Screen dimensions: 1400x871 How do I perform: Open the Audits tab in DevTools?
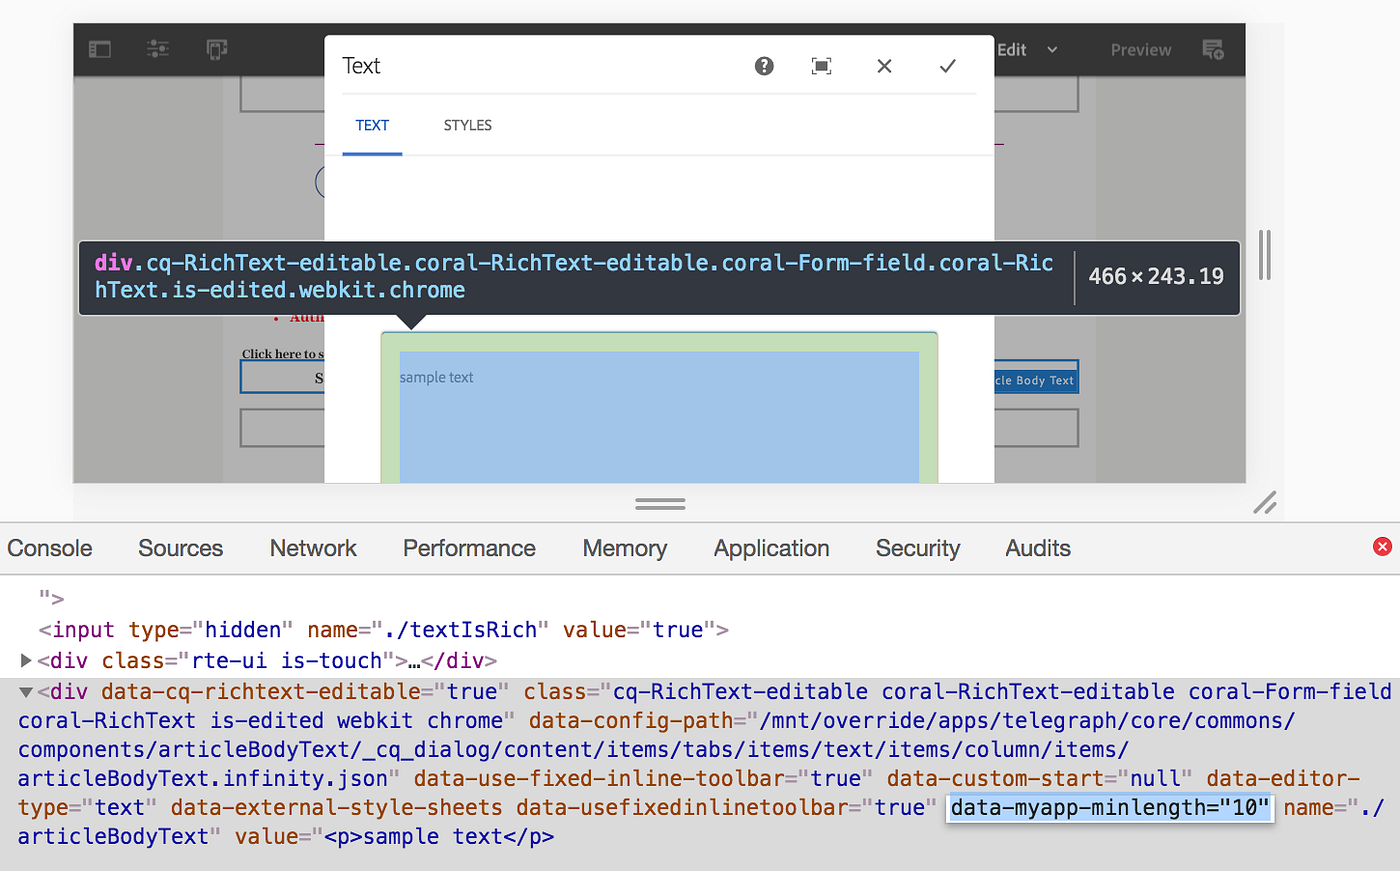tap(1038, 548)
